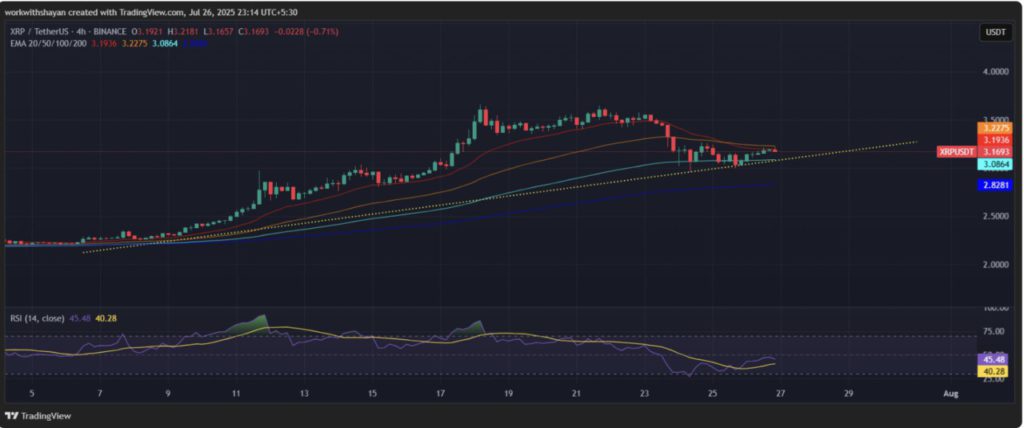Viewport: 1024px width, 428px height.
Task: Open the USDT currency selector
Action: pos(994,33)
